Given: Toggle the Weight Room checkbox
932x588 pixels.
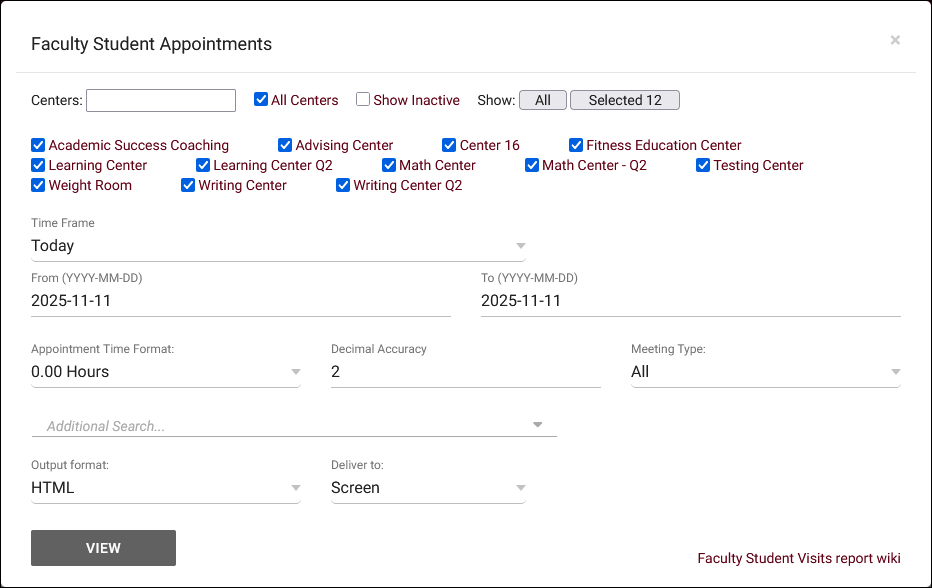Looking at the screenshot, I should 38,185.
